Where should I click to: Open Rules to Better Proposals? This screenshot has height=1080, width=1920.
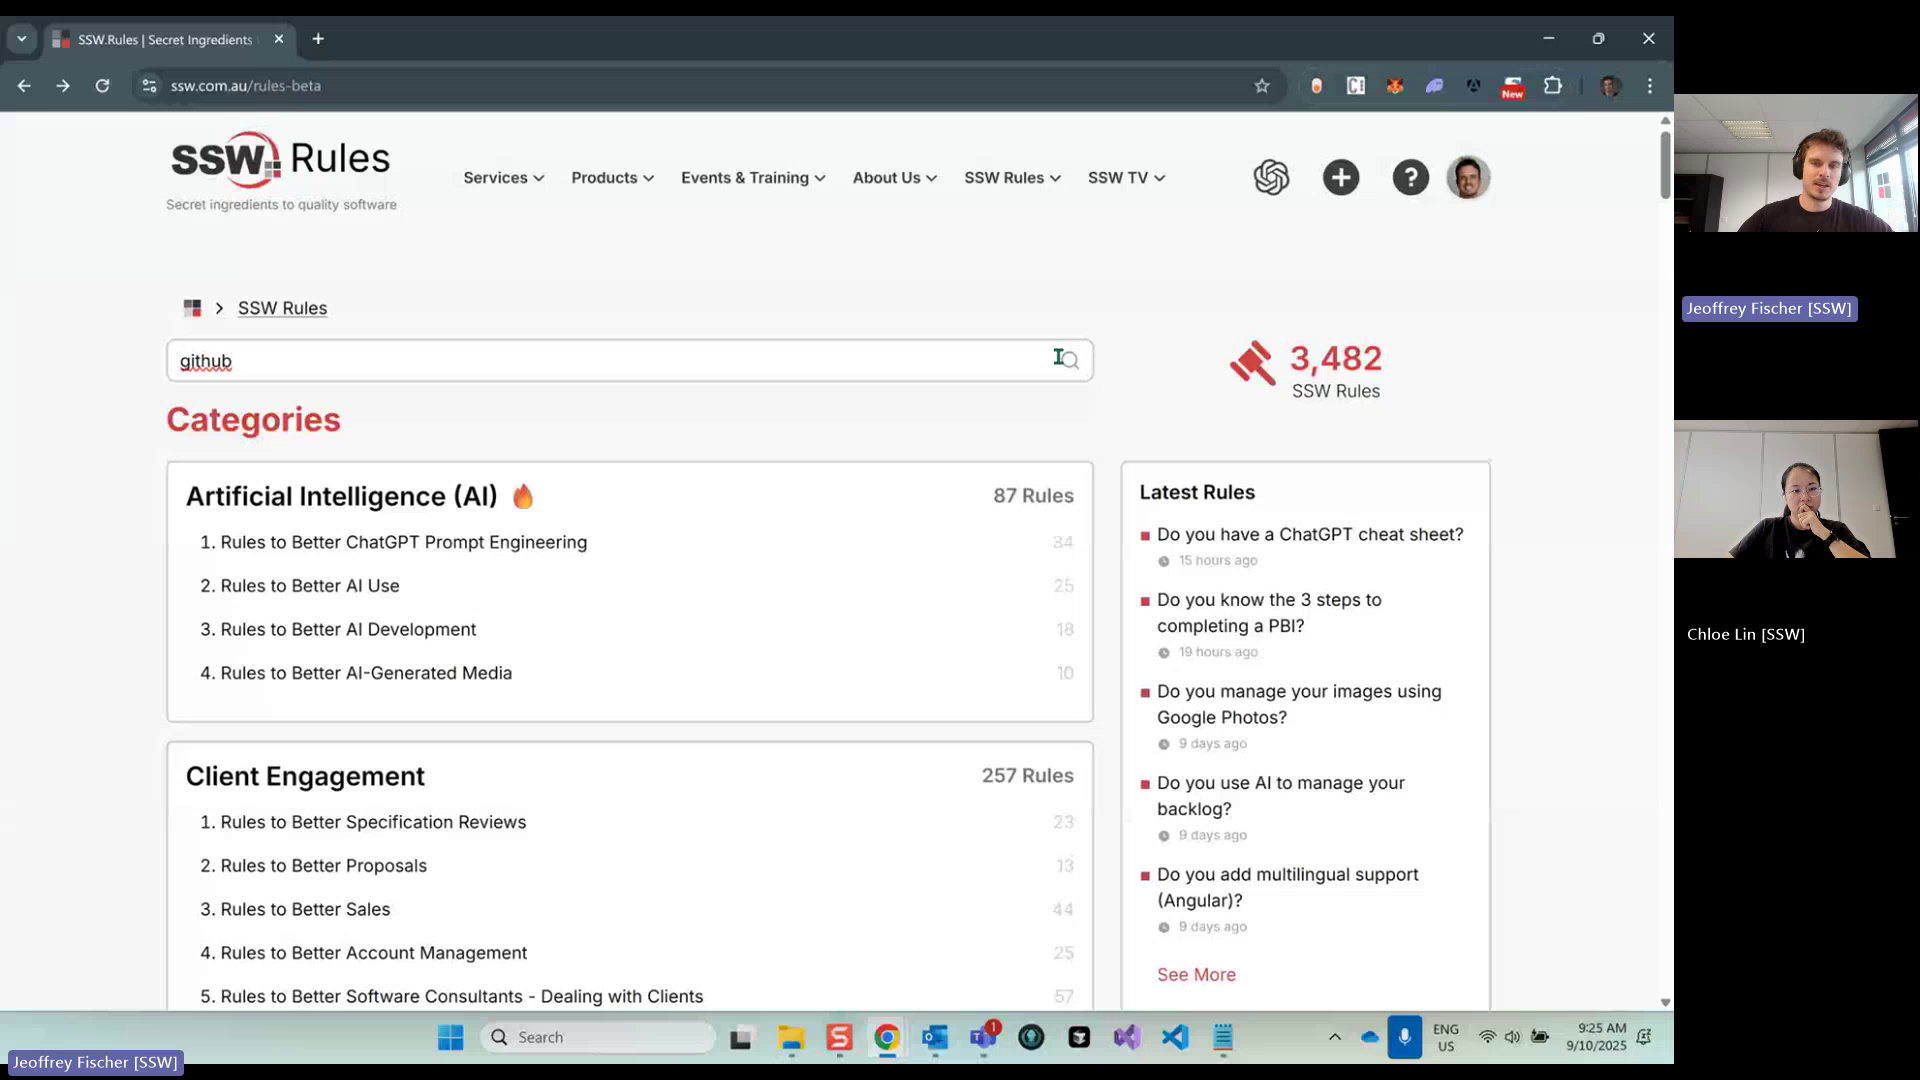pyautogui.click(x=323, y=866)
